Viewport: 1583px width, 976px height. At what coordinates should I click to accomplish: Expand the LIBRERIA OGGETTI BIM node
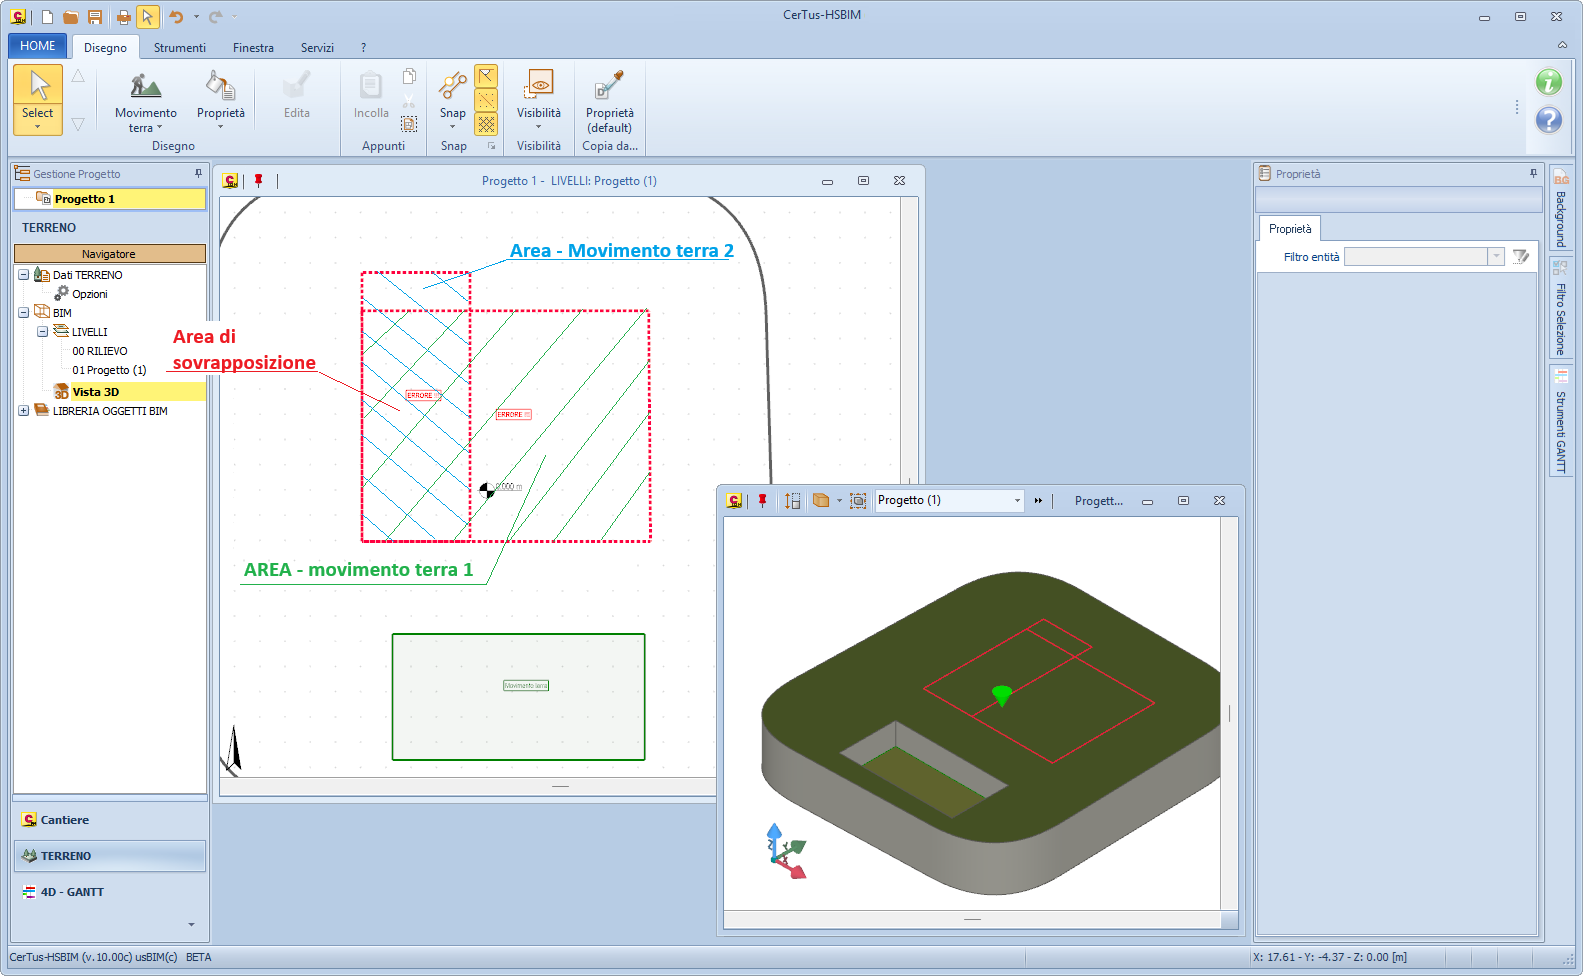pyautogui.click(x=23, y=411)
